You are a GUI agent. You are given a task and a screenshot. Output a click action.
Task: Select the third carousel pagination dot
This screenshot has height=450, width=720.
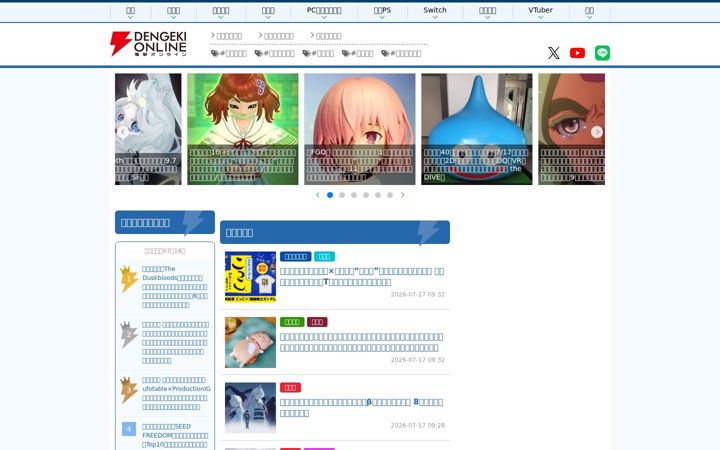click(x=354, y=195)
